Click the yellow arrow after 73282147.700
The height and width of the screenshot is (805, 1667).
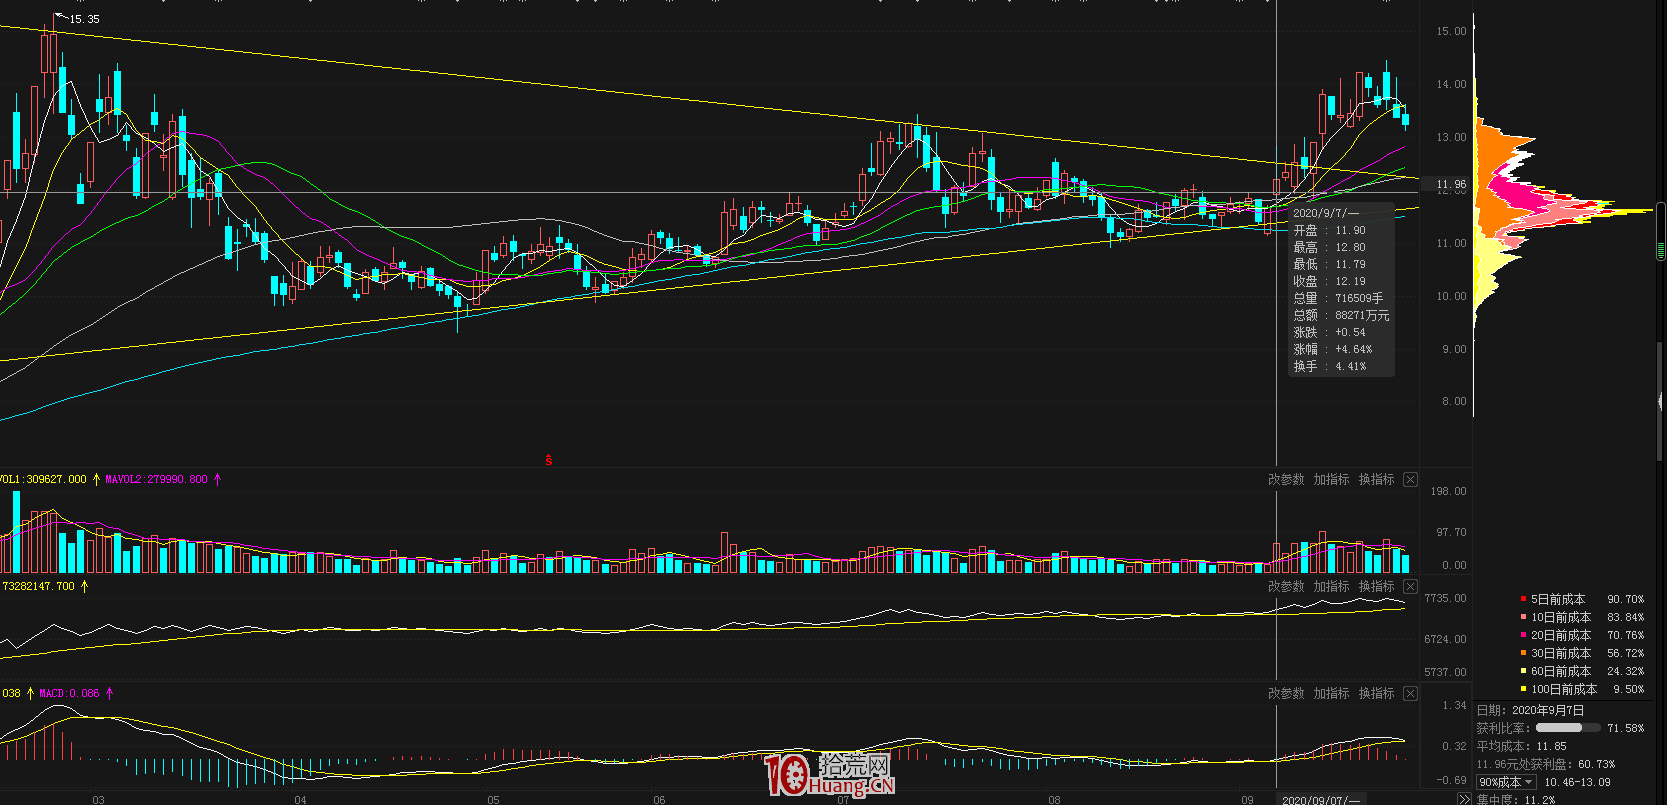click(84, 586)
